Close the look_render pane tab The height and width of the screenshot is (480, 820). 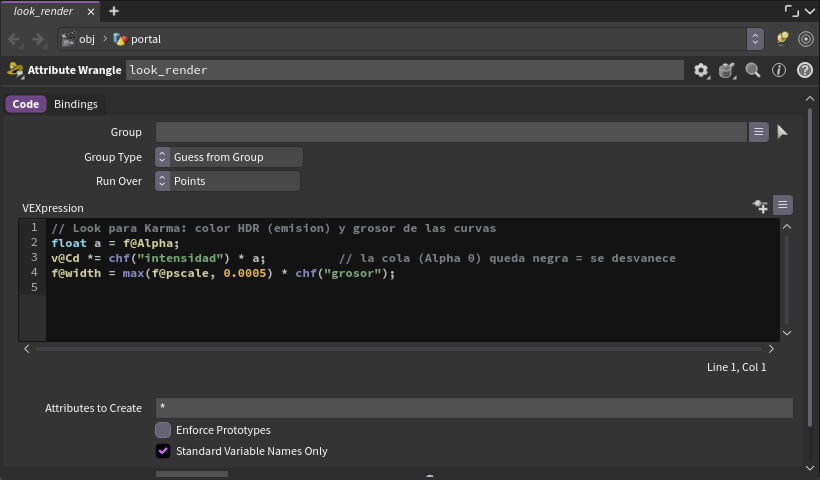[91, 12]
